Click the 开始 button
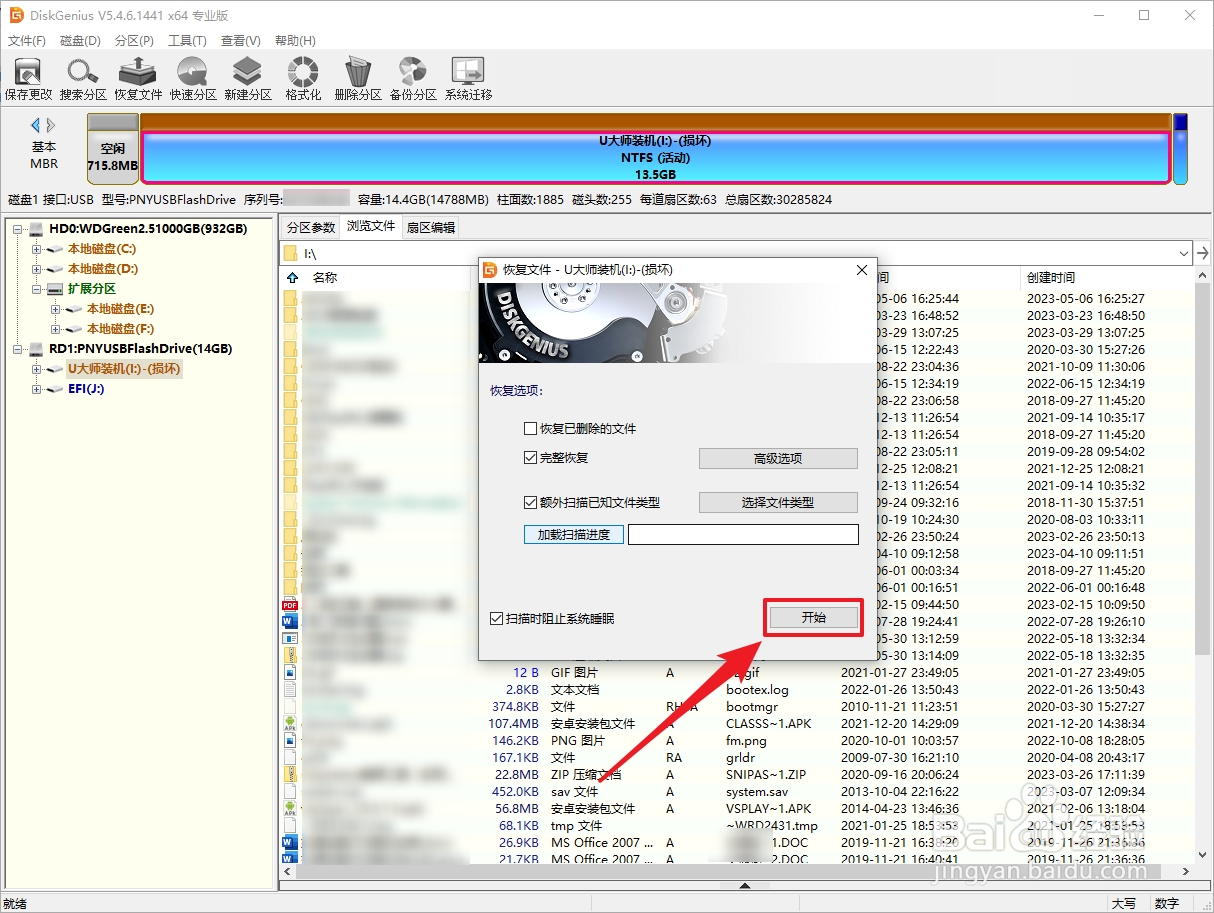Screen dimensions: 1214x913 [814, 618]
